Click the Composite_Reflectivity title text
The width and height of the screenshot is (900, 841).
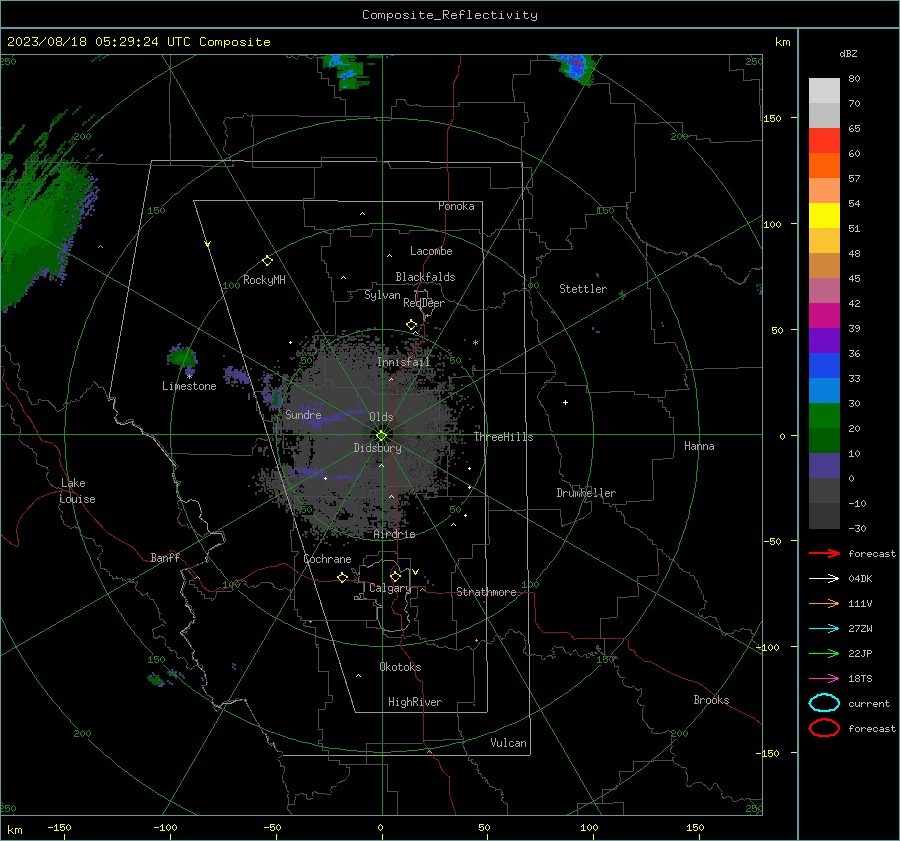coord(450,15)
